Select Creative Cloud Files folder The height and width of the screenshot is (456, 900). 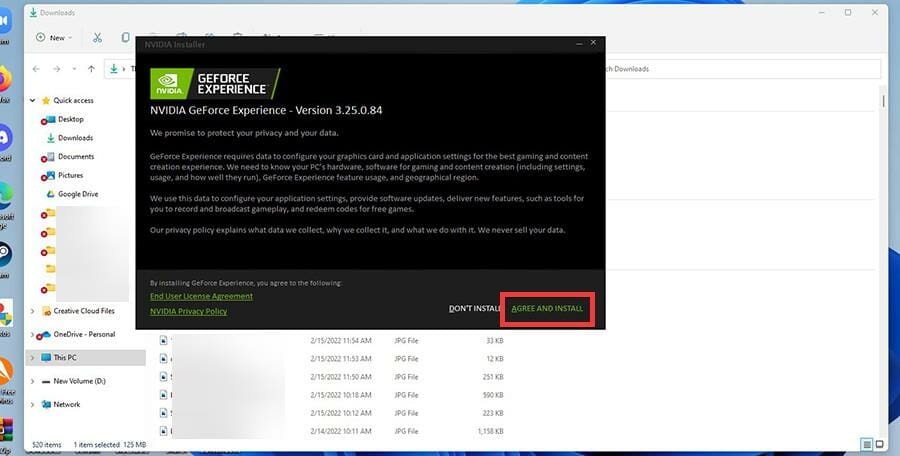(84, 311)
